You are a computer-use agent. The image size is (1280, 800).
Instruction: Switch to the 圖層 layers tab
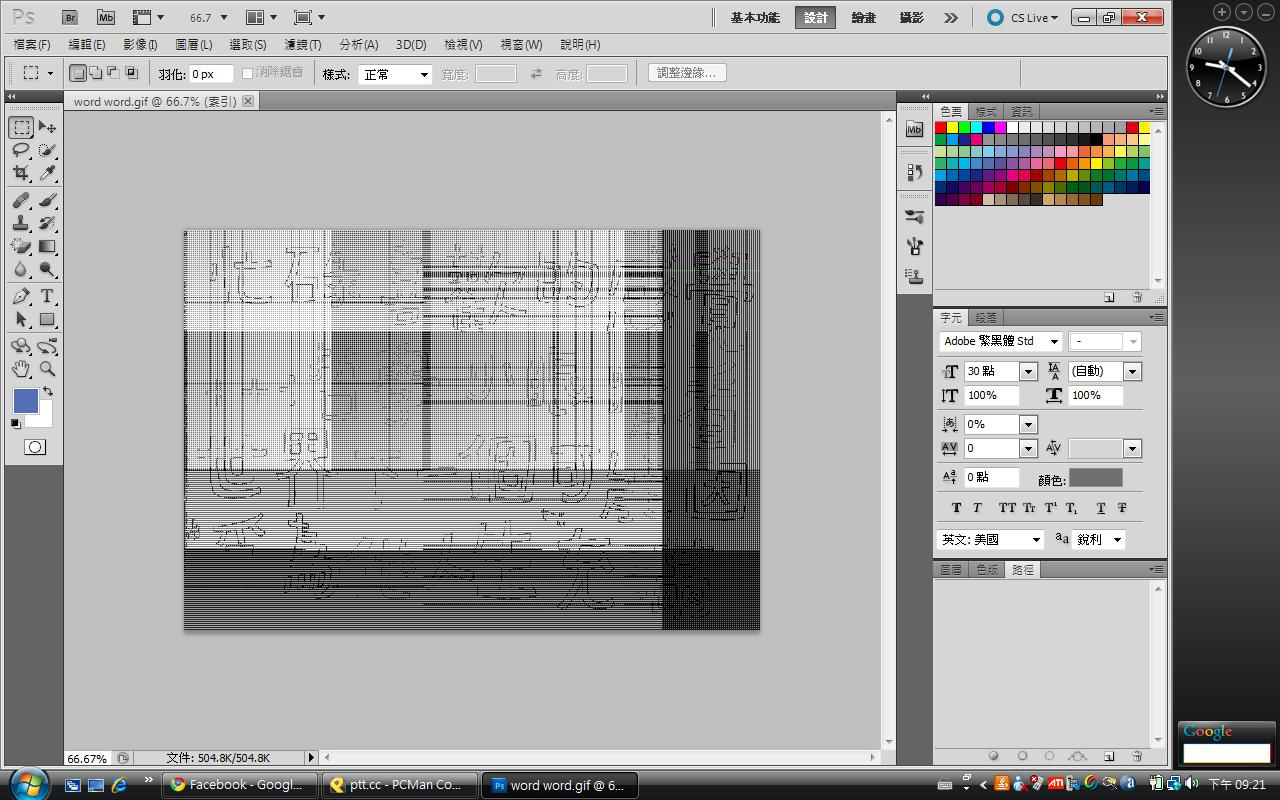point(950,570)
